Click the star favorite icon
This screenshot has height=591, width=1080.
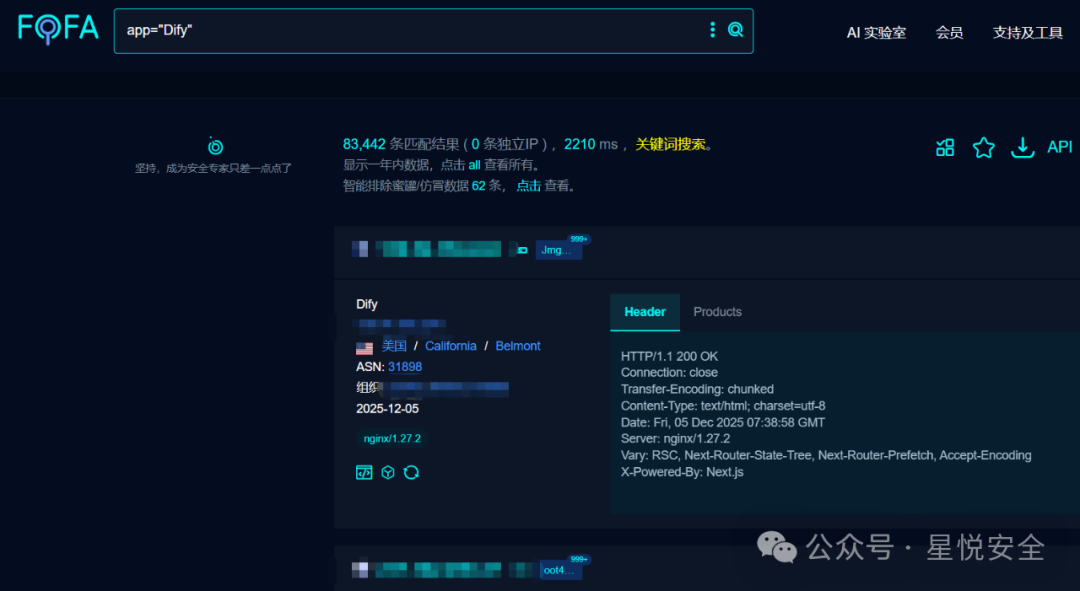(984, 147)
